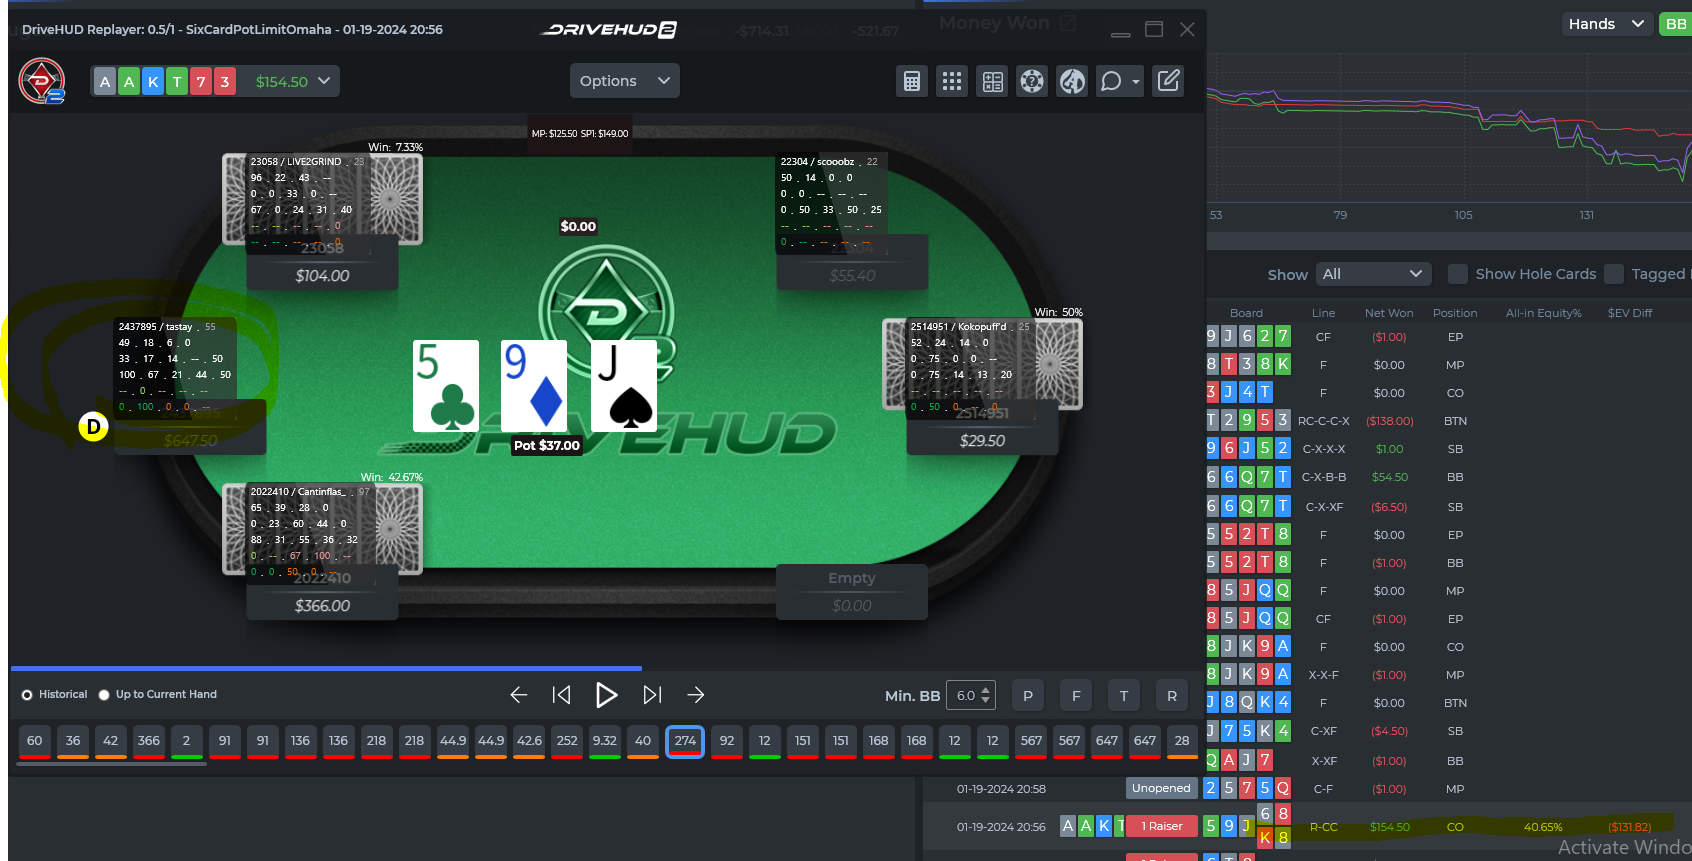
Task: Toggle the Tagged checkbox
Action: 1614,274
